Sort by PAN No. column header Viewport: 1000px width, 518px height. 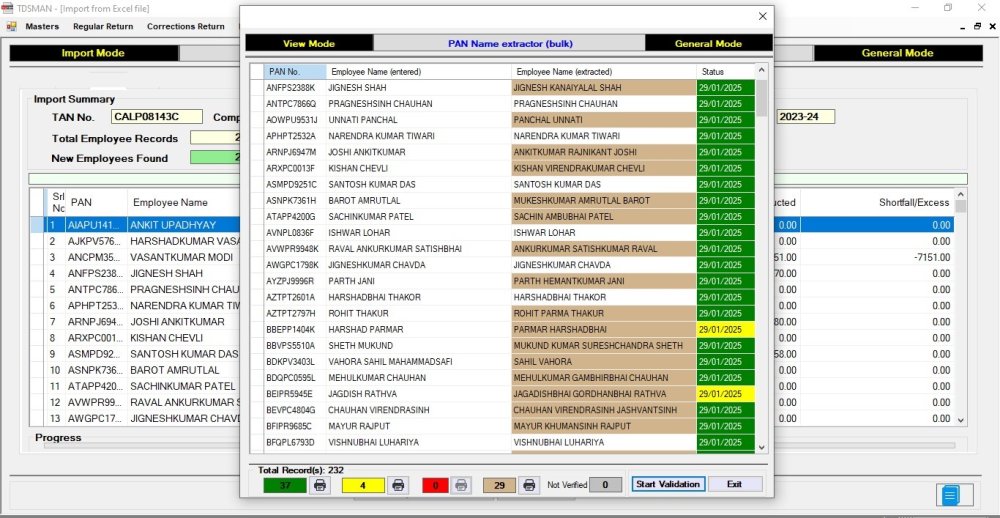[x=295, y=71]
